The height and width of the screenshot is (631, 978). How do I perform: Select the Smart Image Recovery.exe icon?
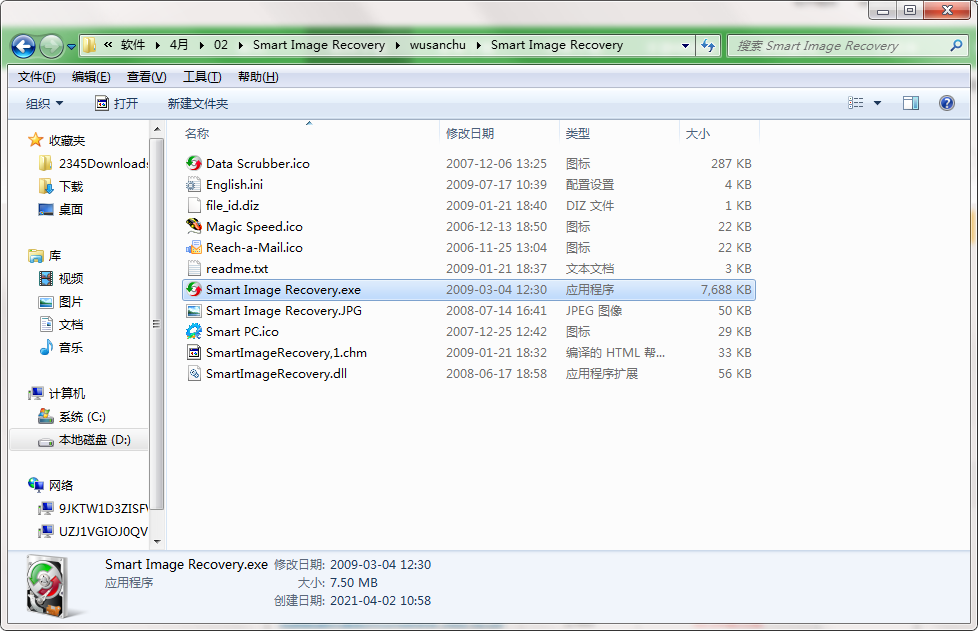click(x=194, y=289)
